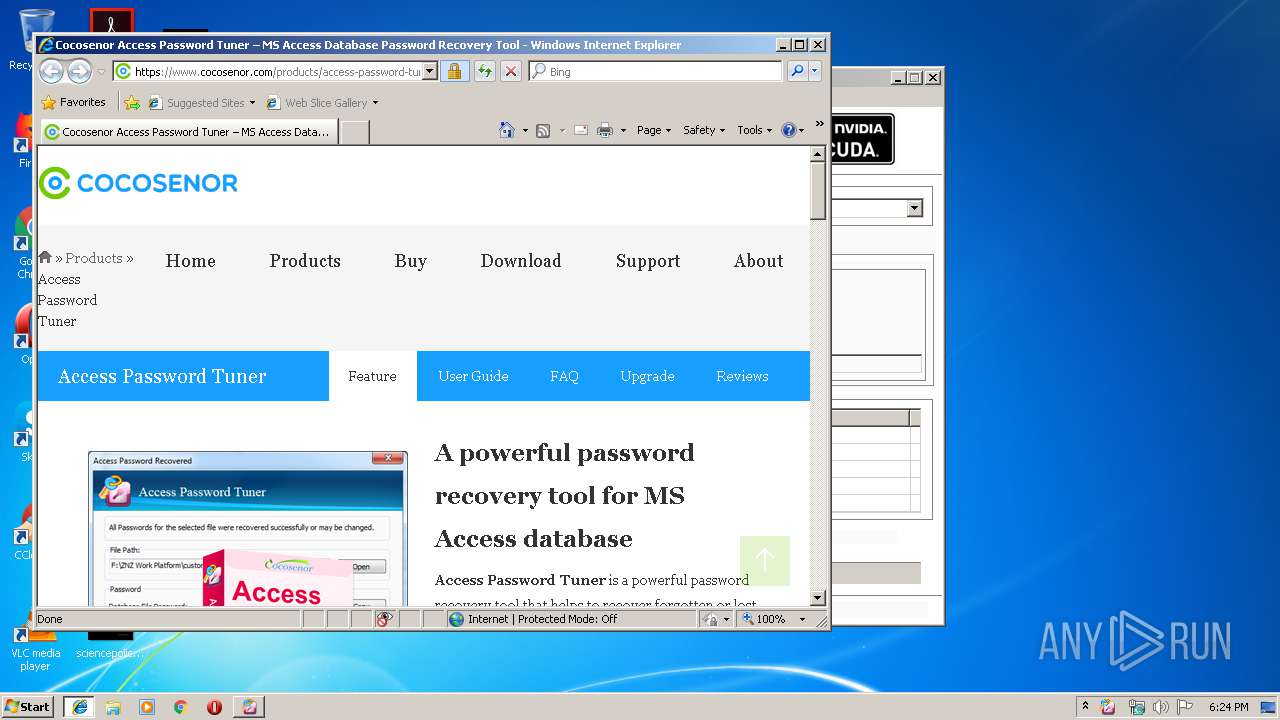Open the Products site menu
The image size is (1280, 720).
[x=305, y=261]
